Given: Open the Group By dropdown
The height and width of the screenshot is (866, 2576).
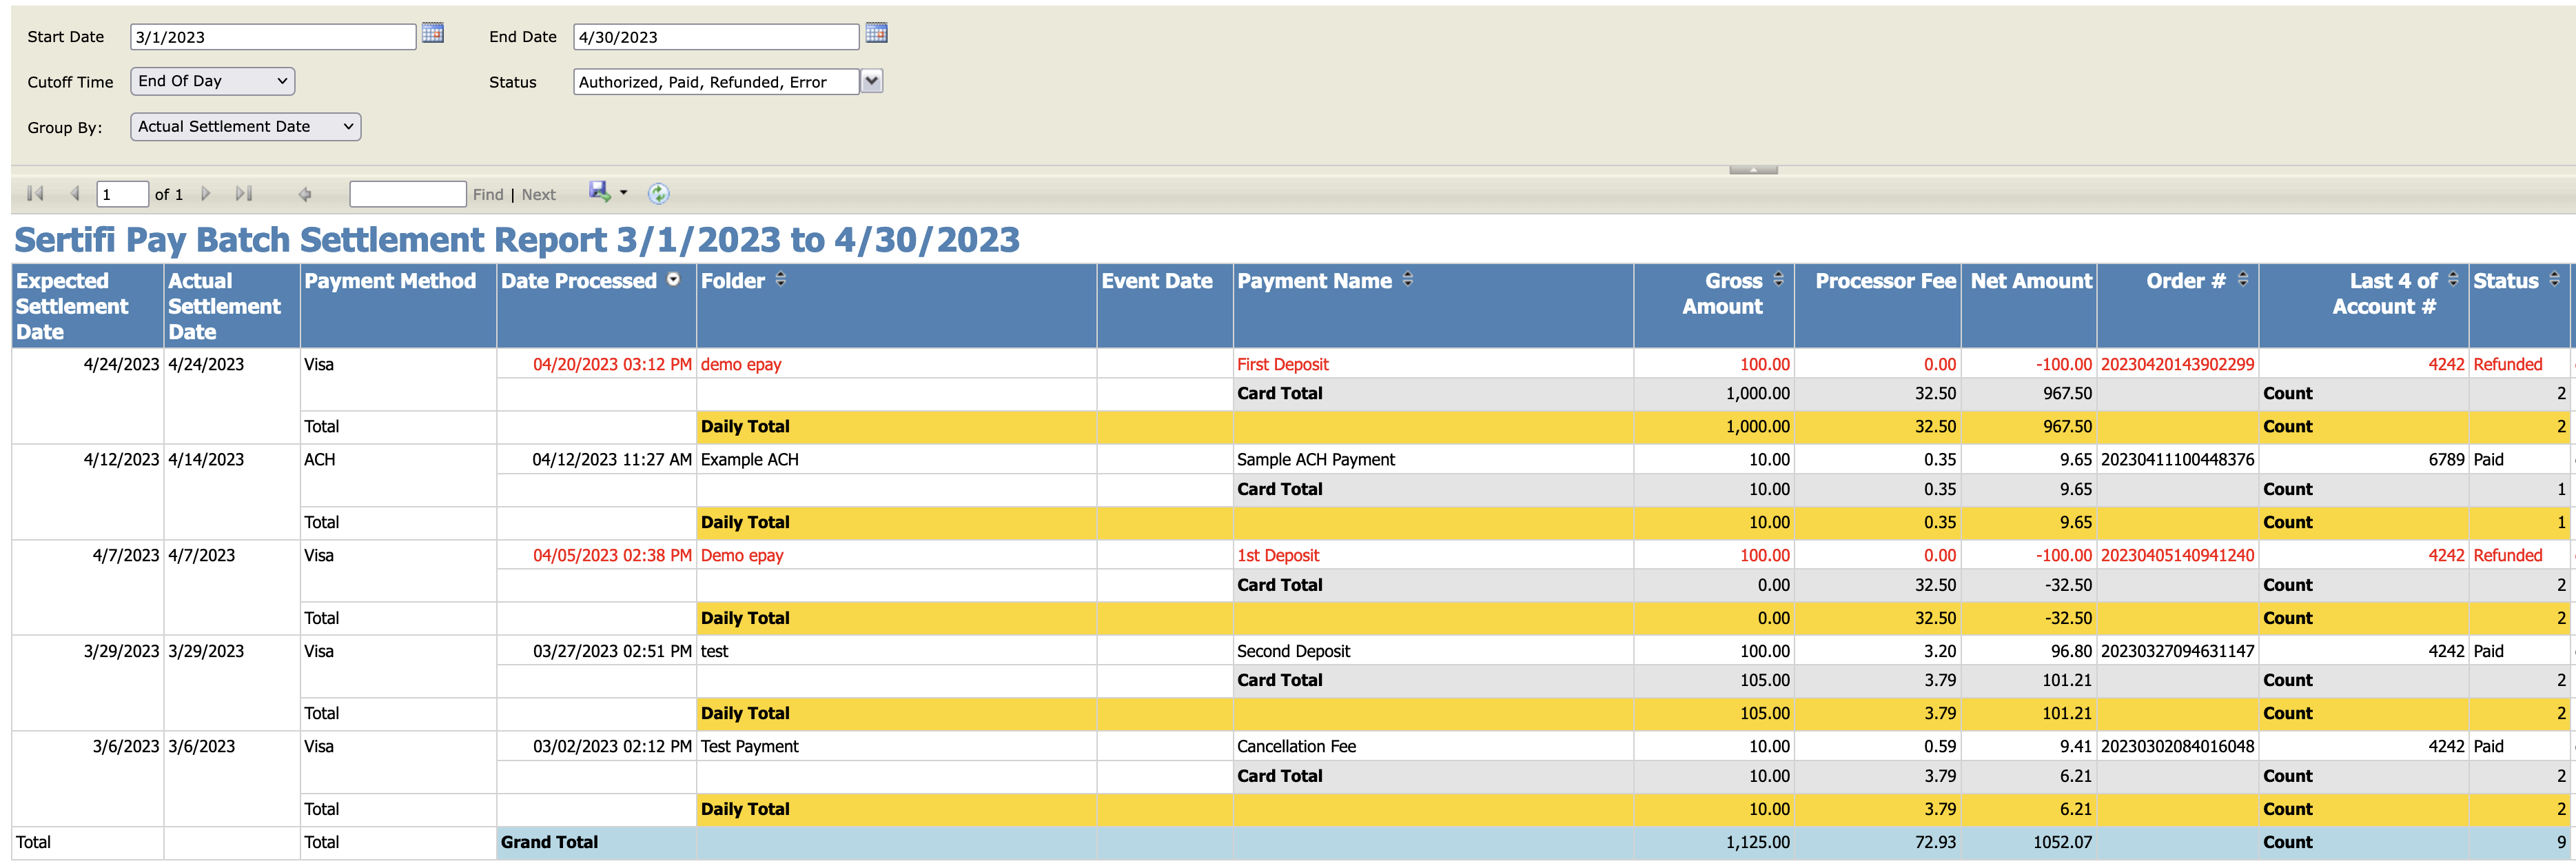Looking at the screenshot, I should coord(246,127).
